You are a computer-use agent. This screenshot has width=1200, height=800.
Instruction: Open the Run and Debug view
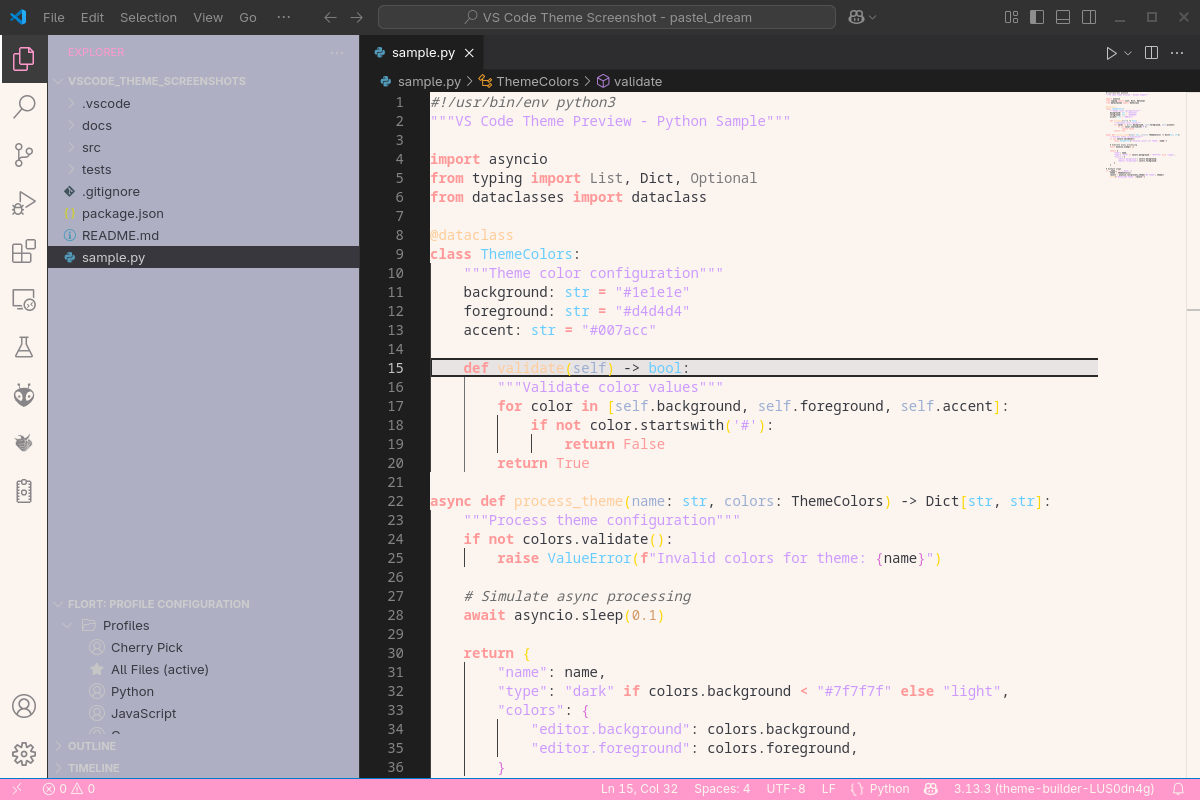point(24,203)
